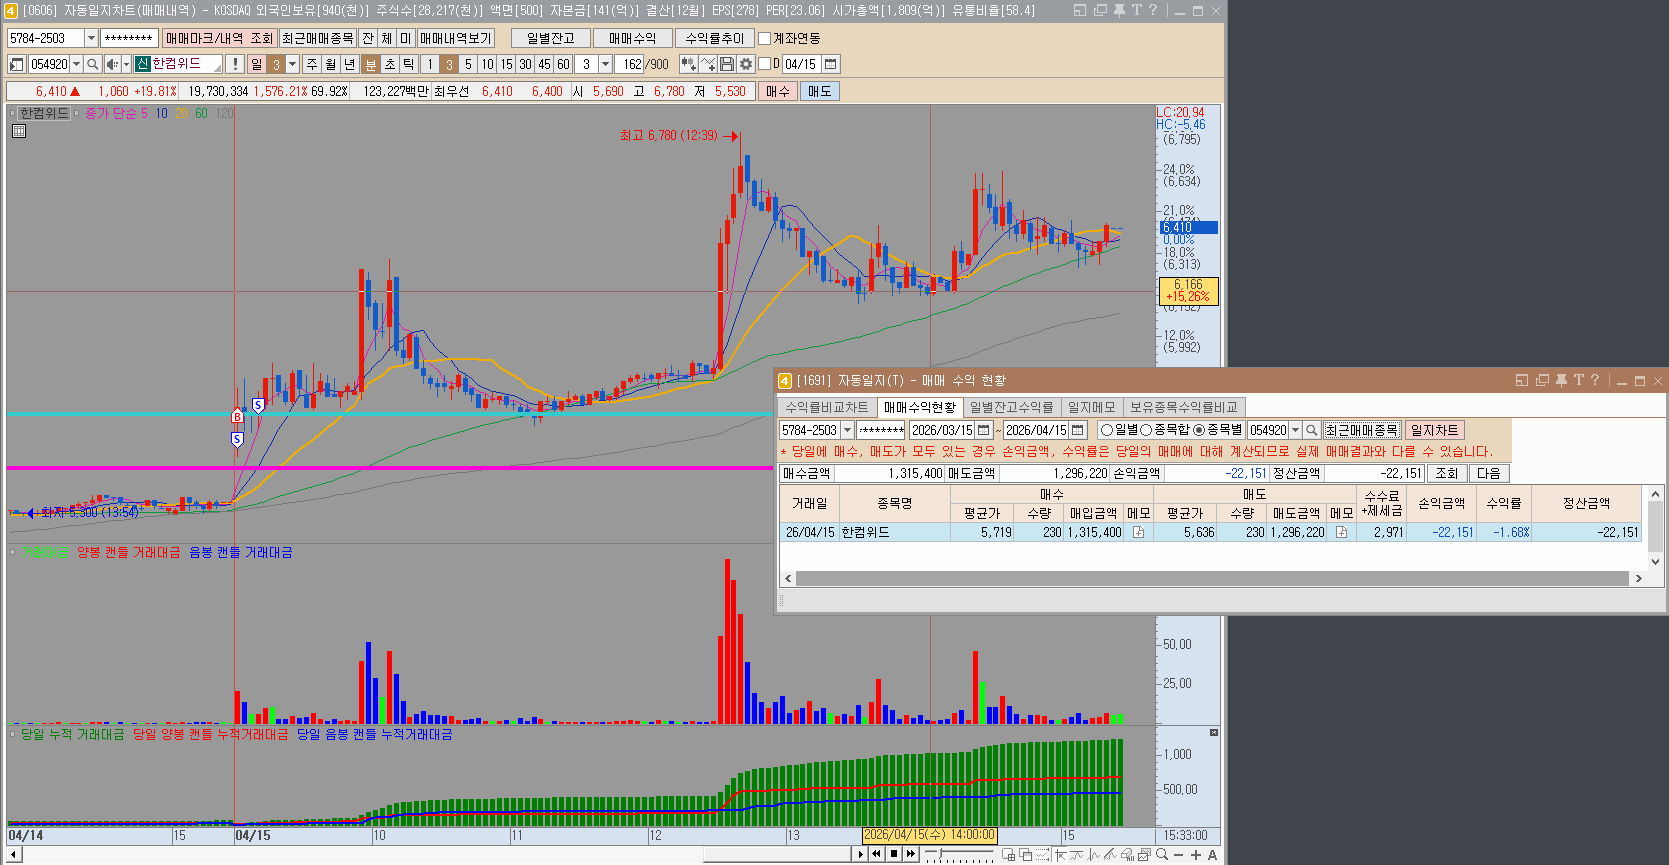The image size is (1669, 865).
Task: Open the 보유종목수익률비교 tab
Action: tap(1184, 407)
